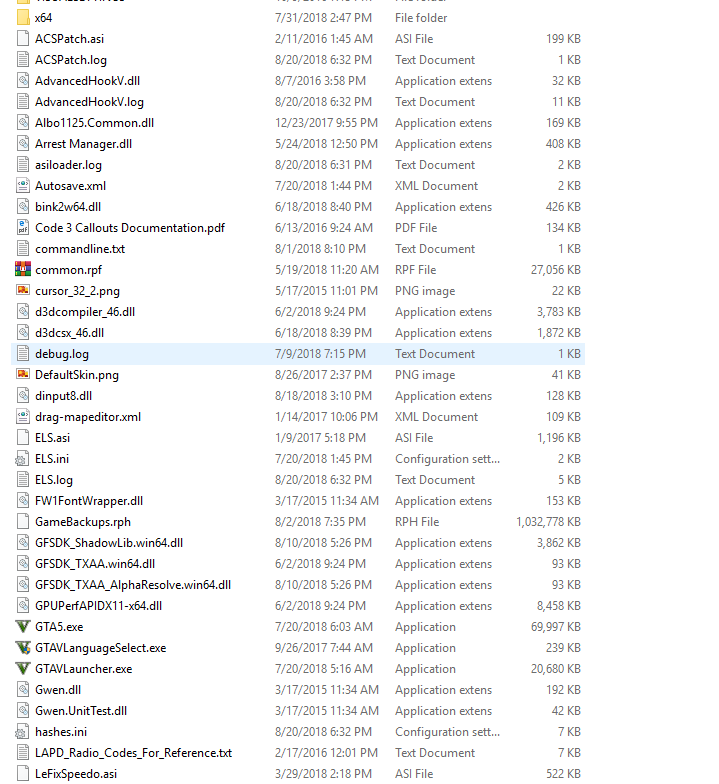Image resolution: width=719 pixels, height=784 pixels.
Task: Click the RPF File type text
Action: click(416, 270)
